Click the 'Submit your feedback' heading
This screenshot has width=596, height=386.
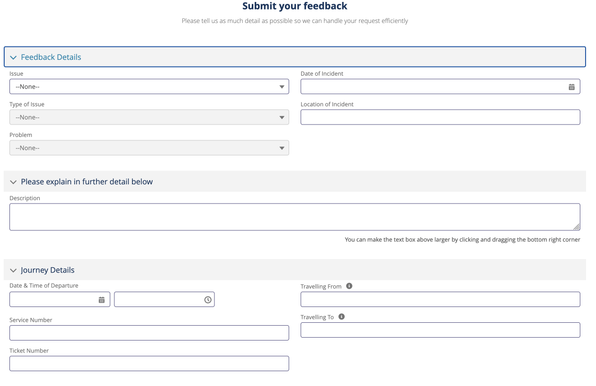point(295,6)
